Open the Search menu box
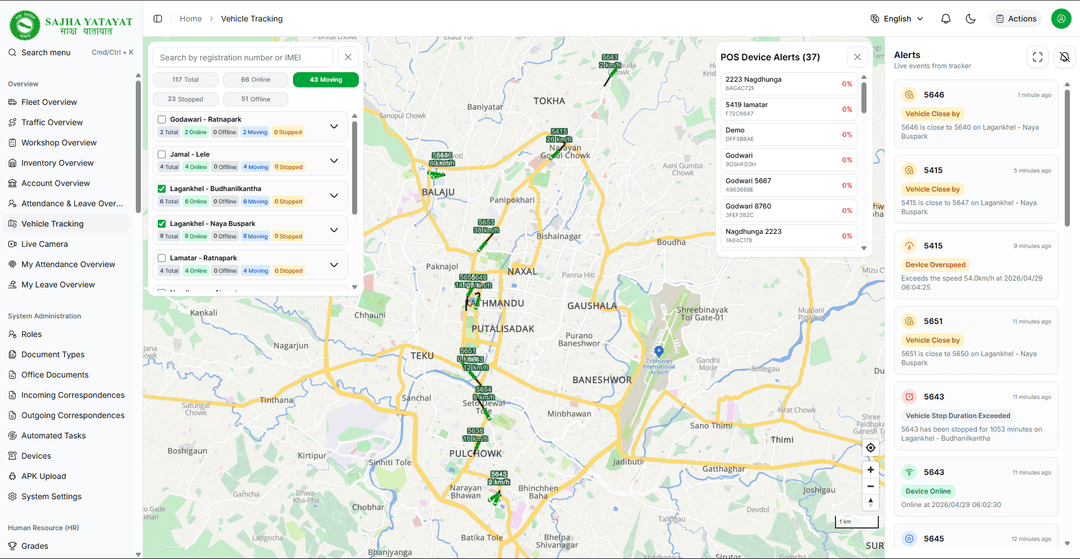1080x559 pixels. [x=70, y=52]
